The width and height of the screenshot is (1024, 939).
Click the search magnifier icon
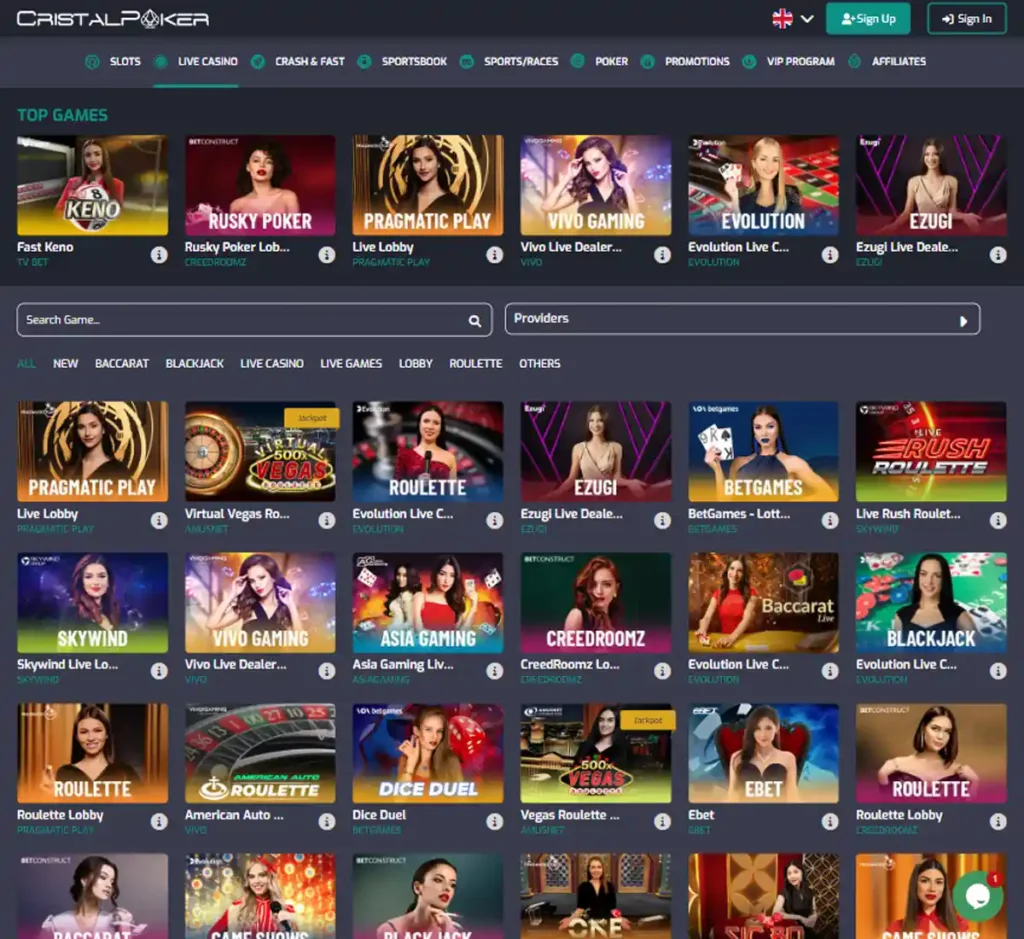point(475,321)
